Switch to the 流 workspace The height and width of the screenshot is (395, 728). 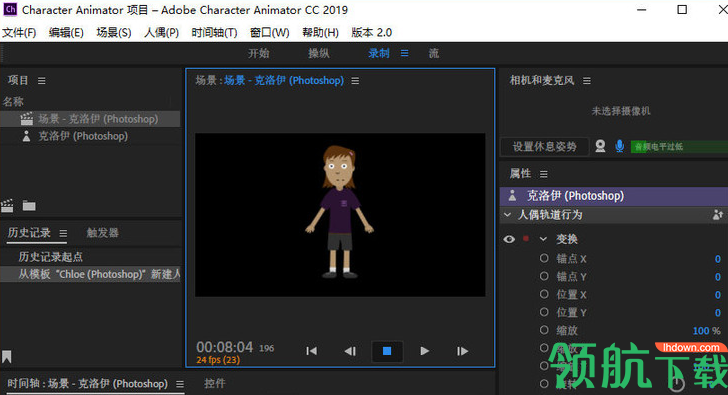(434, 53)
